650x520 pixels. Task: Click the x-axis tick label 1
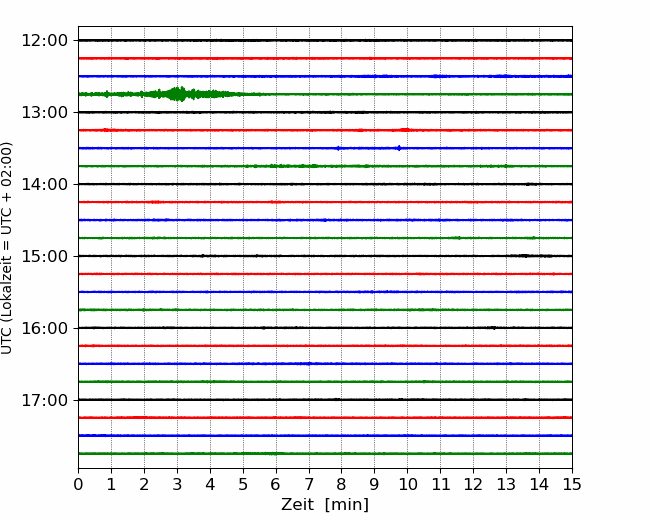tap(111, 484)
